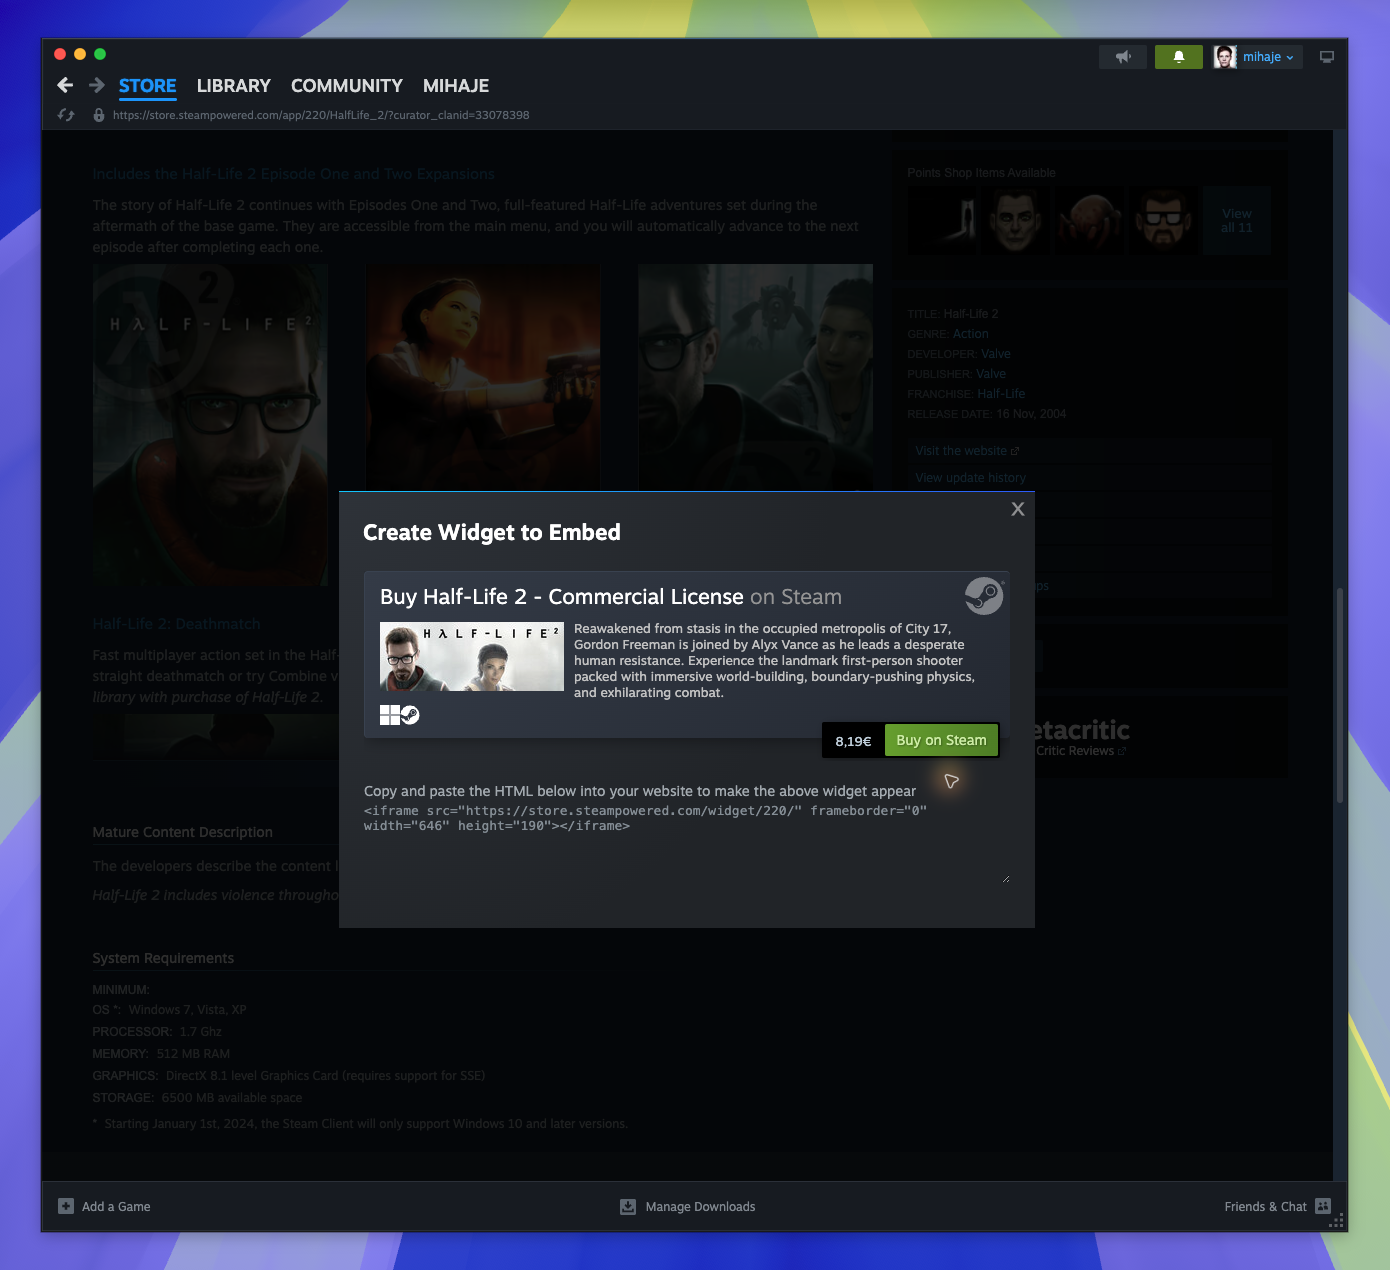Open Friends & Chat
The height and width of the screenshot is (1270, 1390).
(x=1265, y=1206)
